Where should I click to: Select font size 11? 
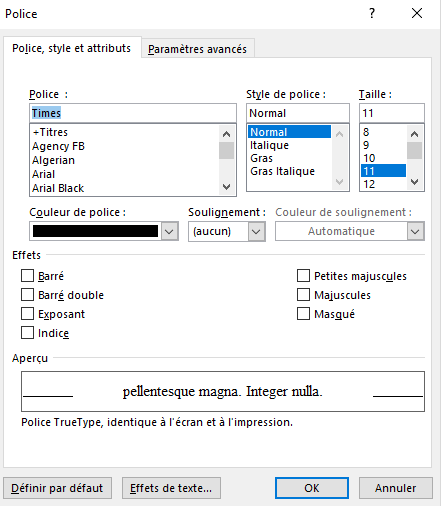(383, 171)
